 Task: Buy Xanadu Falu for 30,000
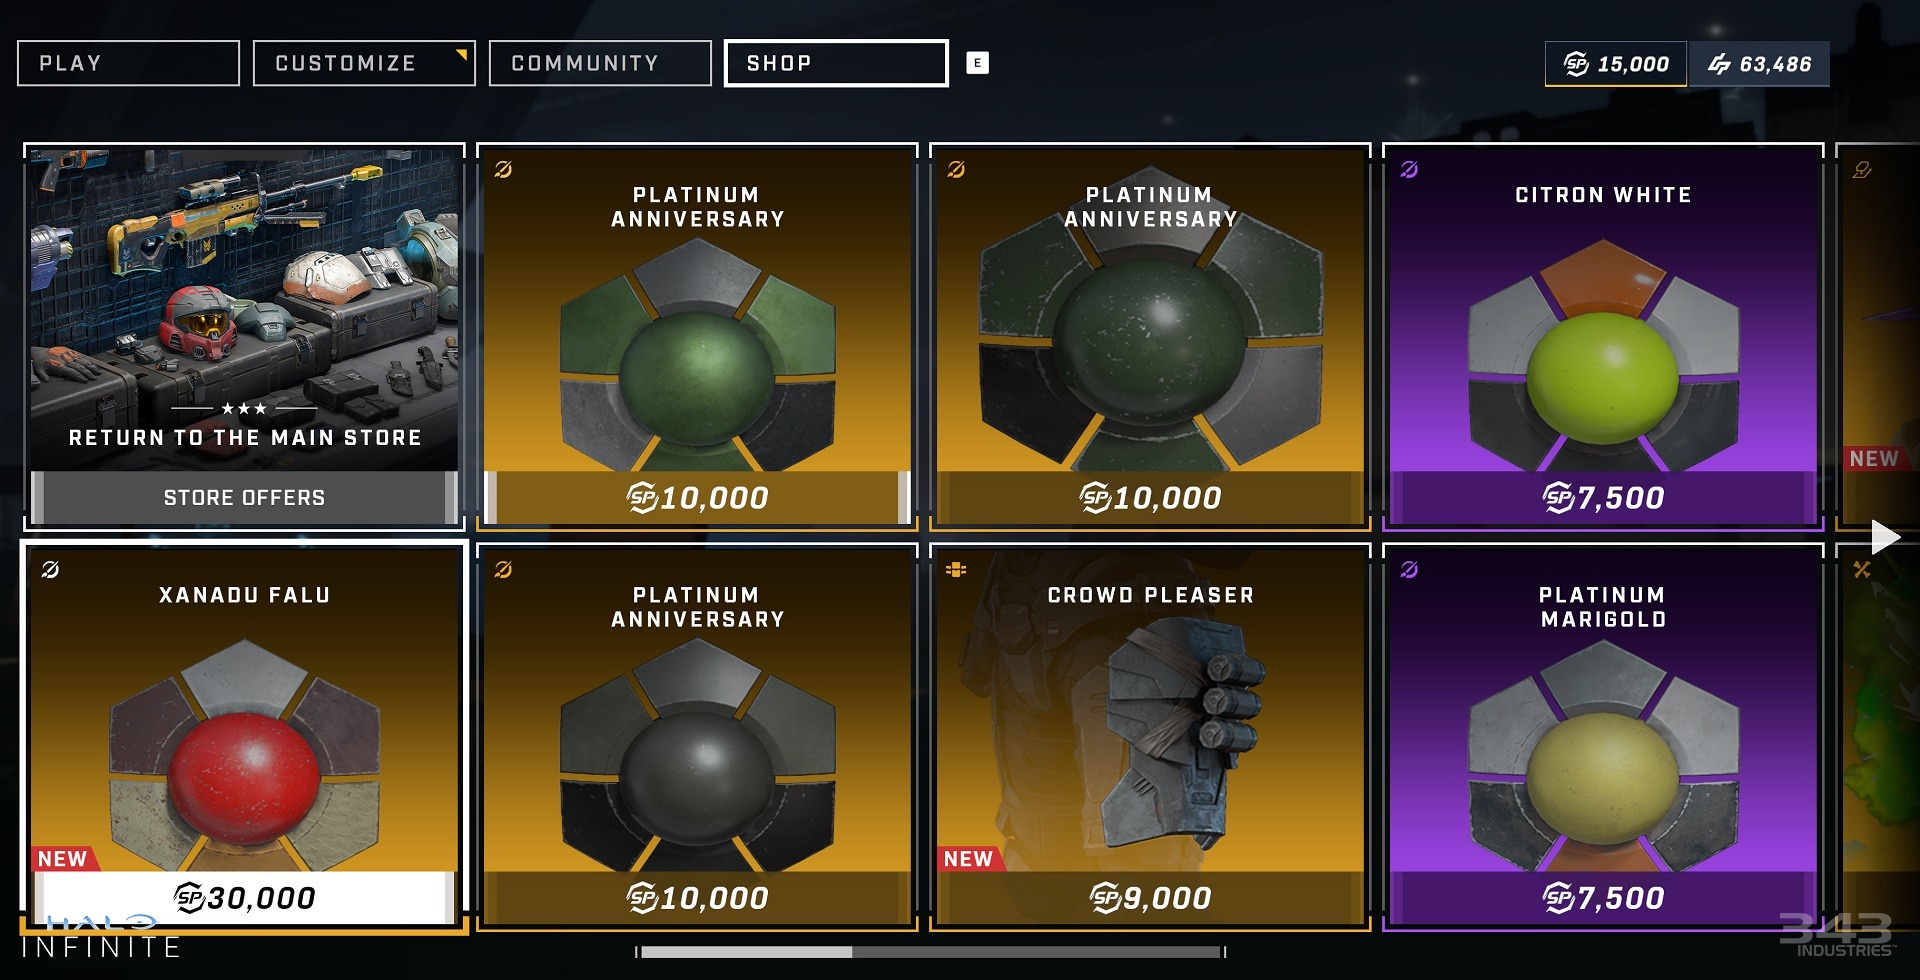244,897
